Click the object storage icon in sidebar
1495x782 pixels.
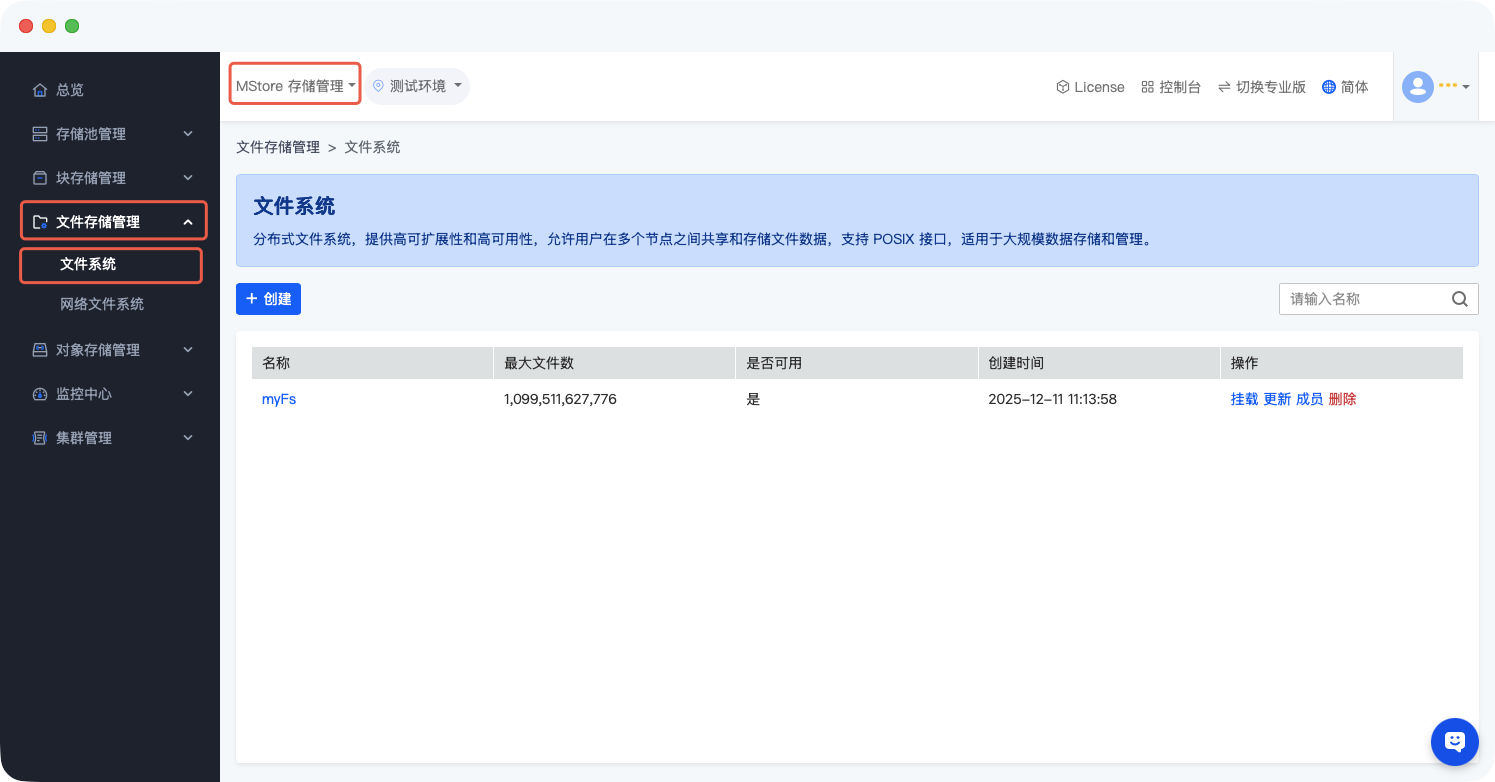click(40, 350)
